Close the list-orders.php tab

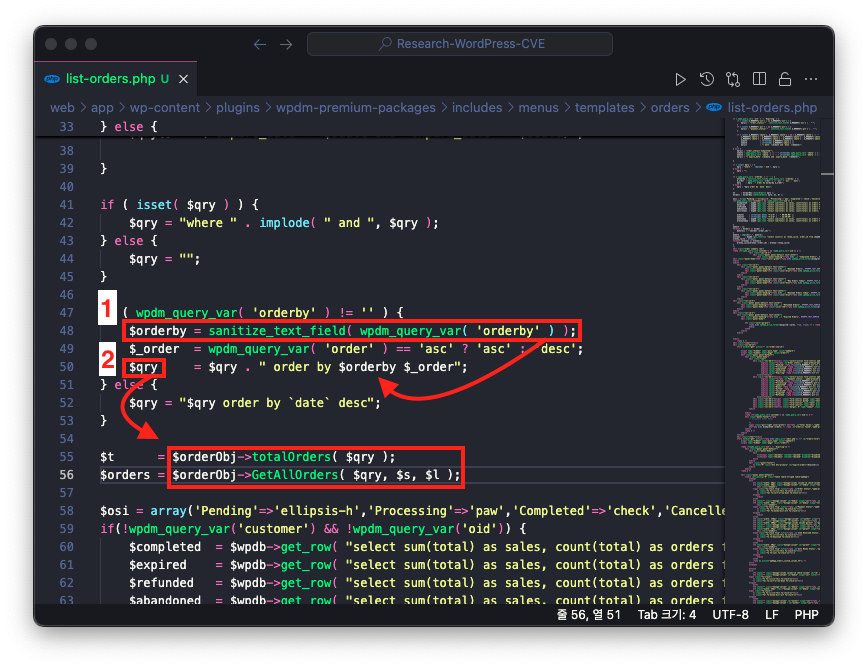coord(183,79)
